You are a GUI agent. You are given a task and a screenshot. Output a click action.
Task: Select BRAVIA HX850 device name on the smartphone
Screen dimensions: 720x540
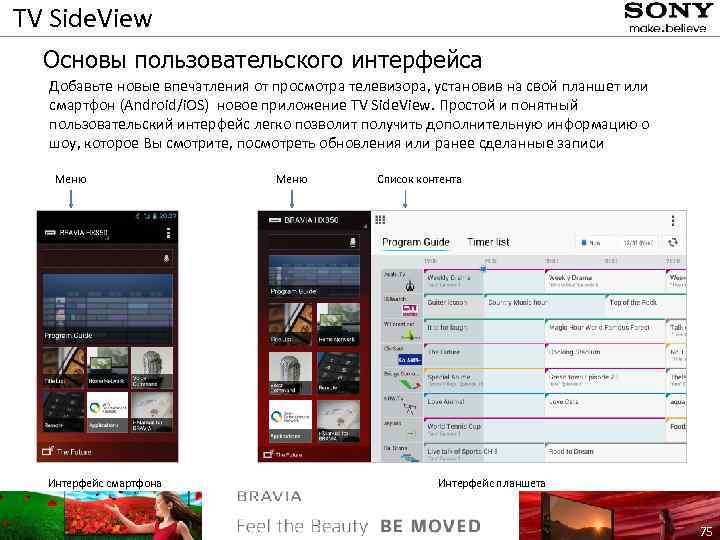[84, 233]
